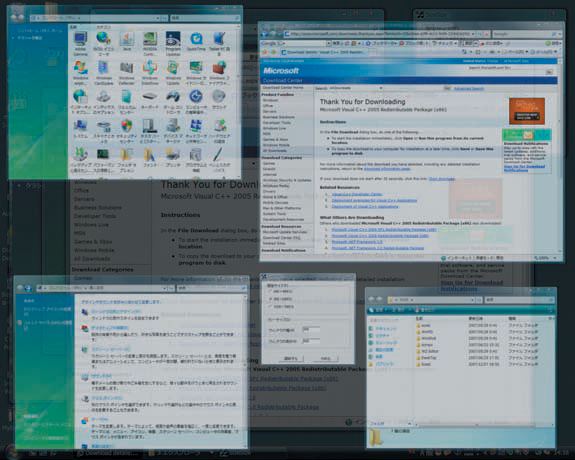Image resolution: width=575 pixels, height=460 pixels.
Task: Click the Favorites star in the browser toolbar
Action: [265, 52]
